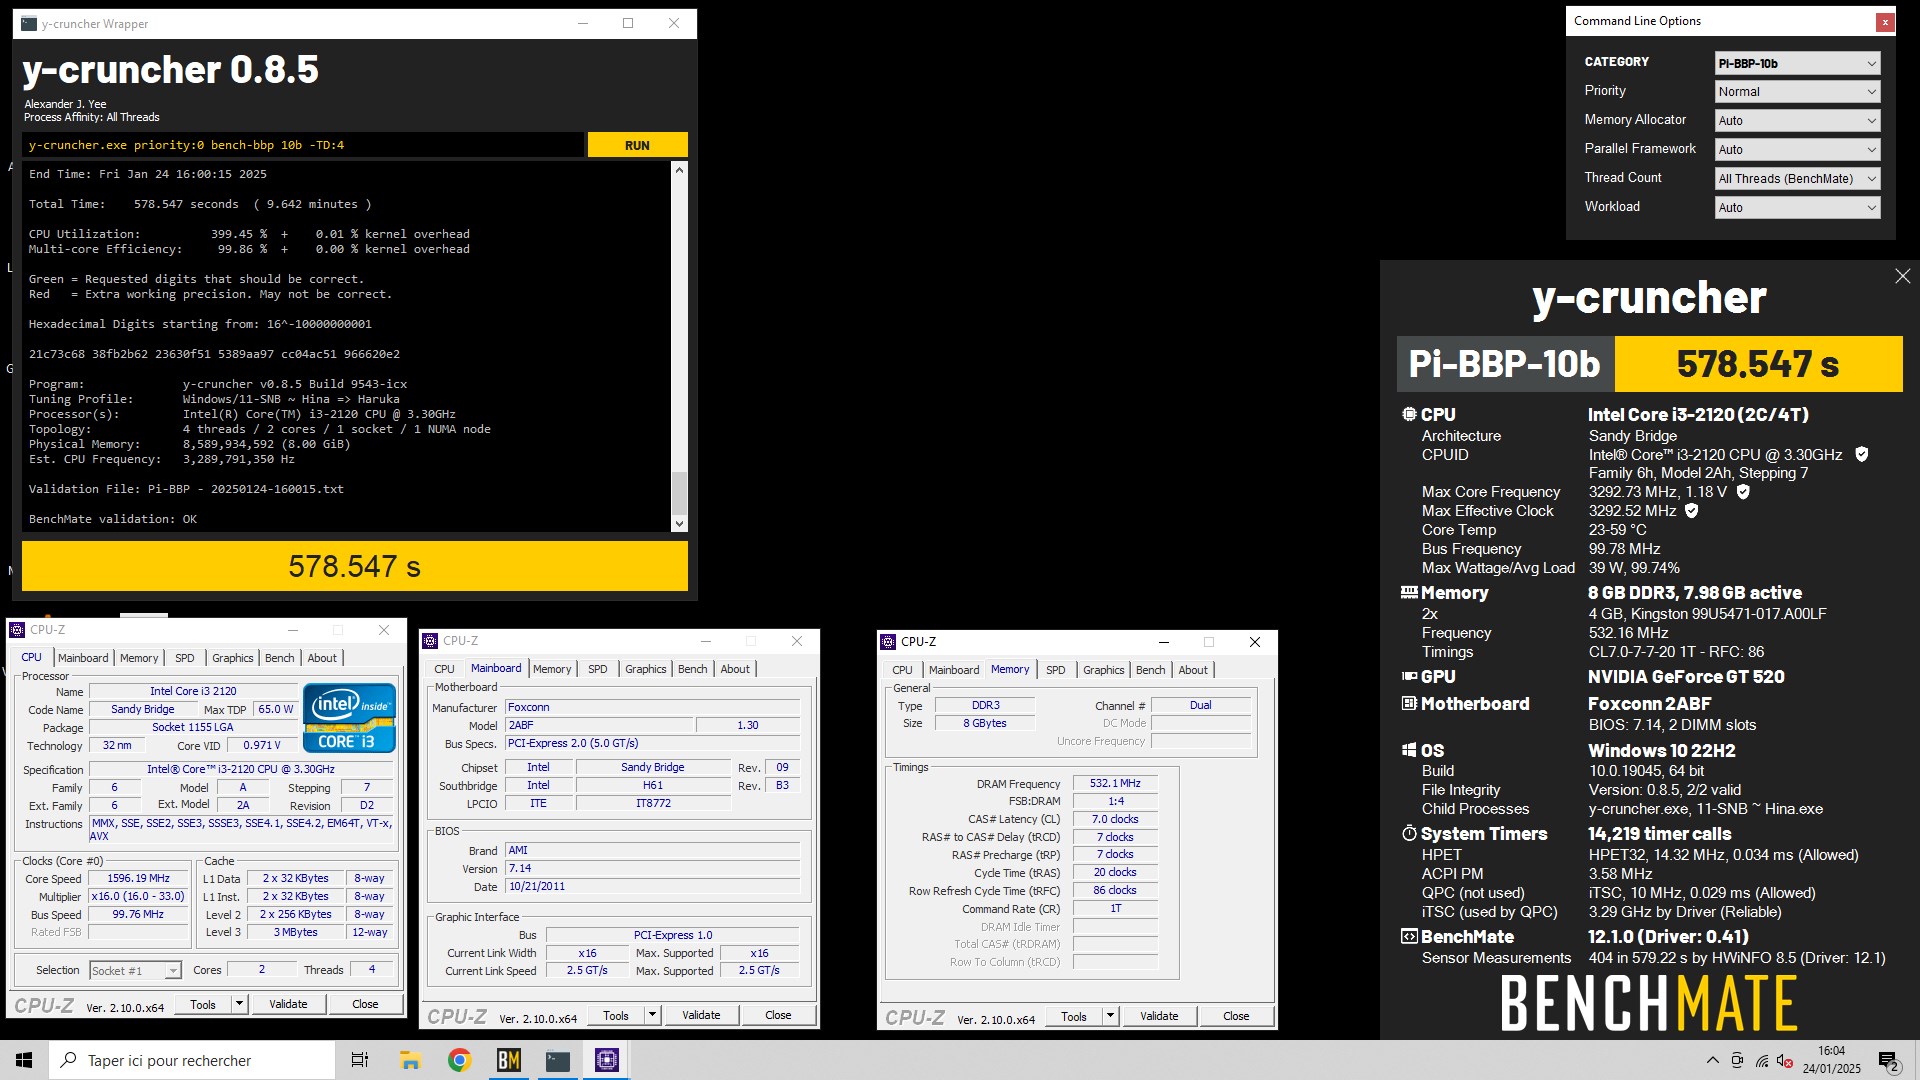Image resolution: width=1920 pixels, height=1080 pixels.
Task: Click the System Timers clock icon
Action: point(1409,833)
